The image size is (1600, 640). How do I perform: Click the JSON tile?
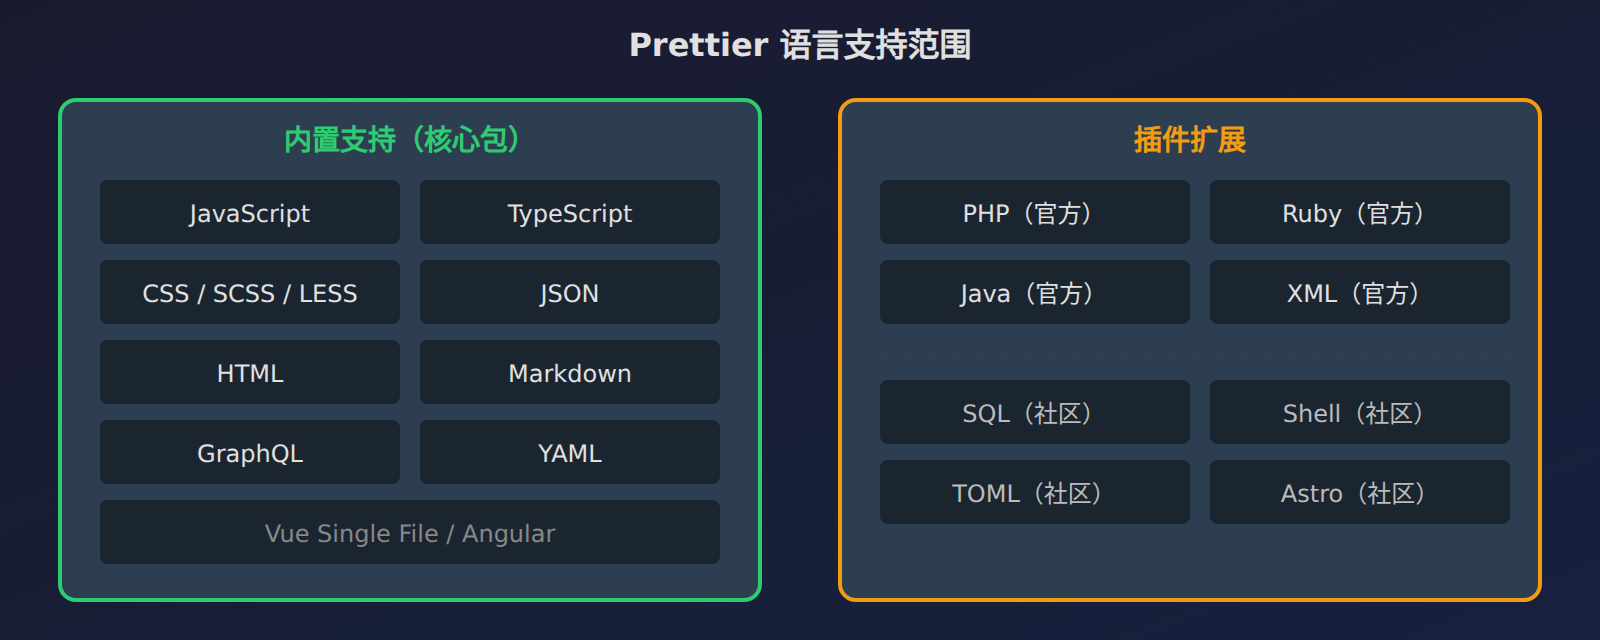[x=570, y=292]
